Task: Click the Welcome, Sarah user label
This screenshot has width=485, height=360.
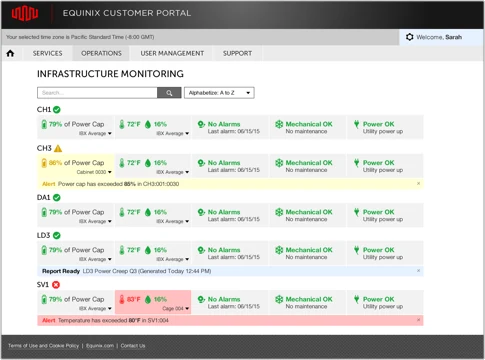Action: pyautogui.click(x=439, y=37)
